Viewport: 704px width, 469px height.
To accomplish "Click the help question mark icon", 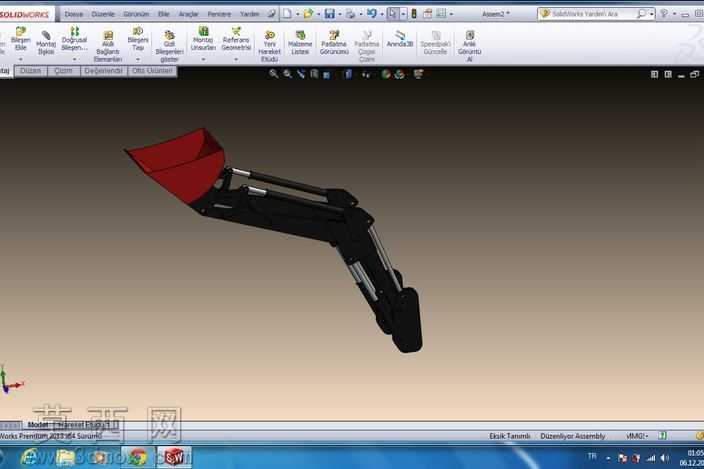I will pyautogui.click(x=664, y=14).
